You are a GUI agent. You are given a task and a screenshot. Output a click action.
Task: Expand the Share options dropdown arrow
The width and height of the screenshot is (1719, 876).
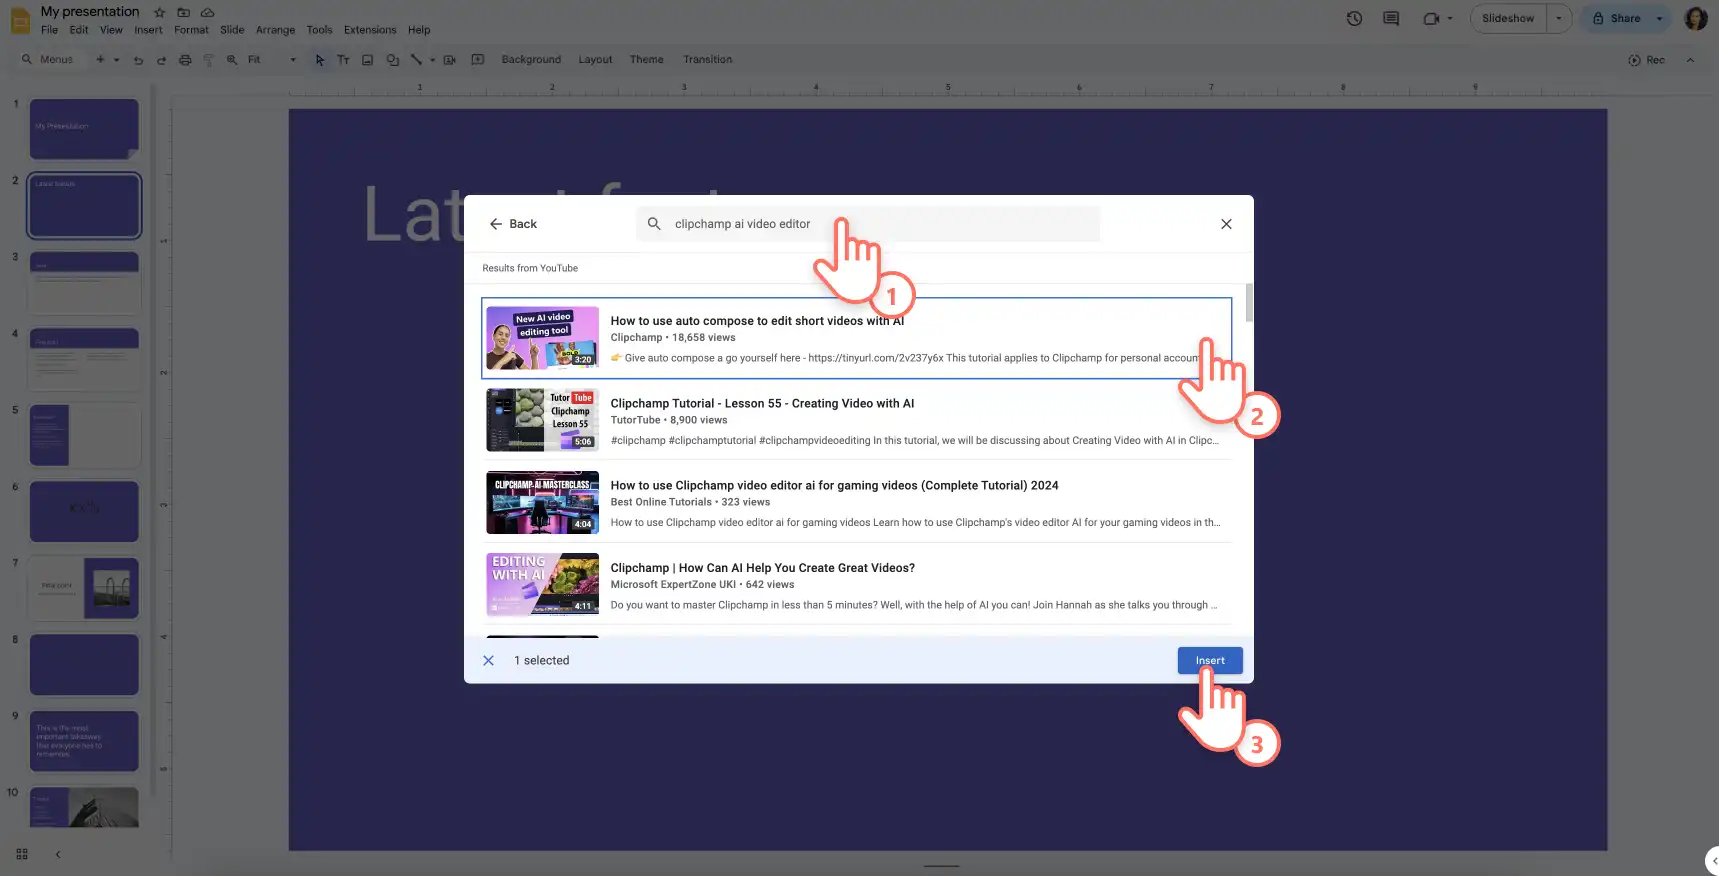click(x=1660, y=18)
